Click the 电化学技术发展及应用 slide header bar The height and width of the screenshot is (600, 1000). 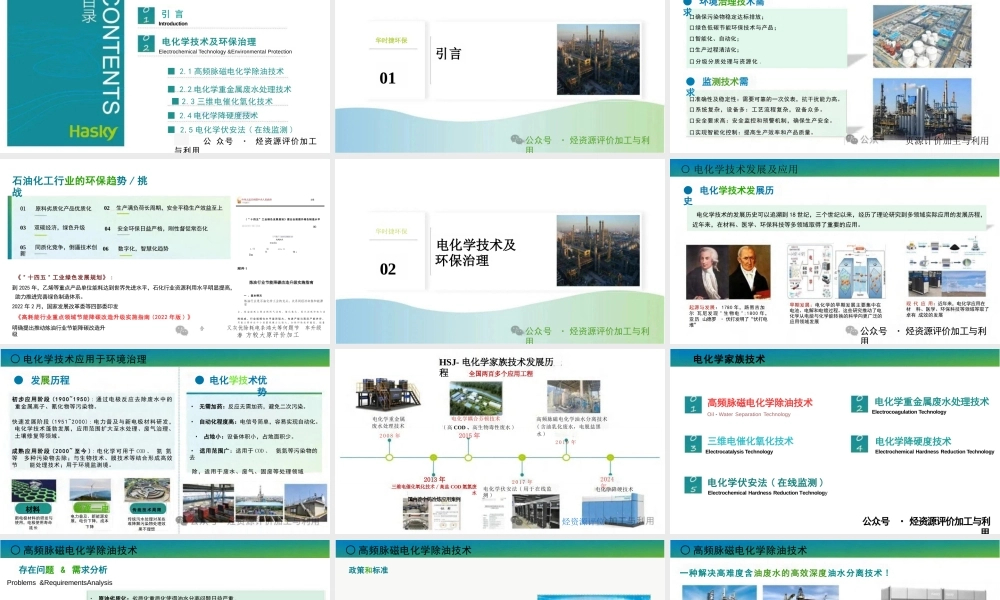[x=834, y=168]
